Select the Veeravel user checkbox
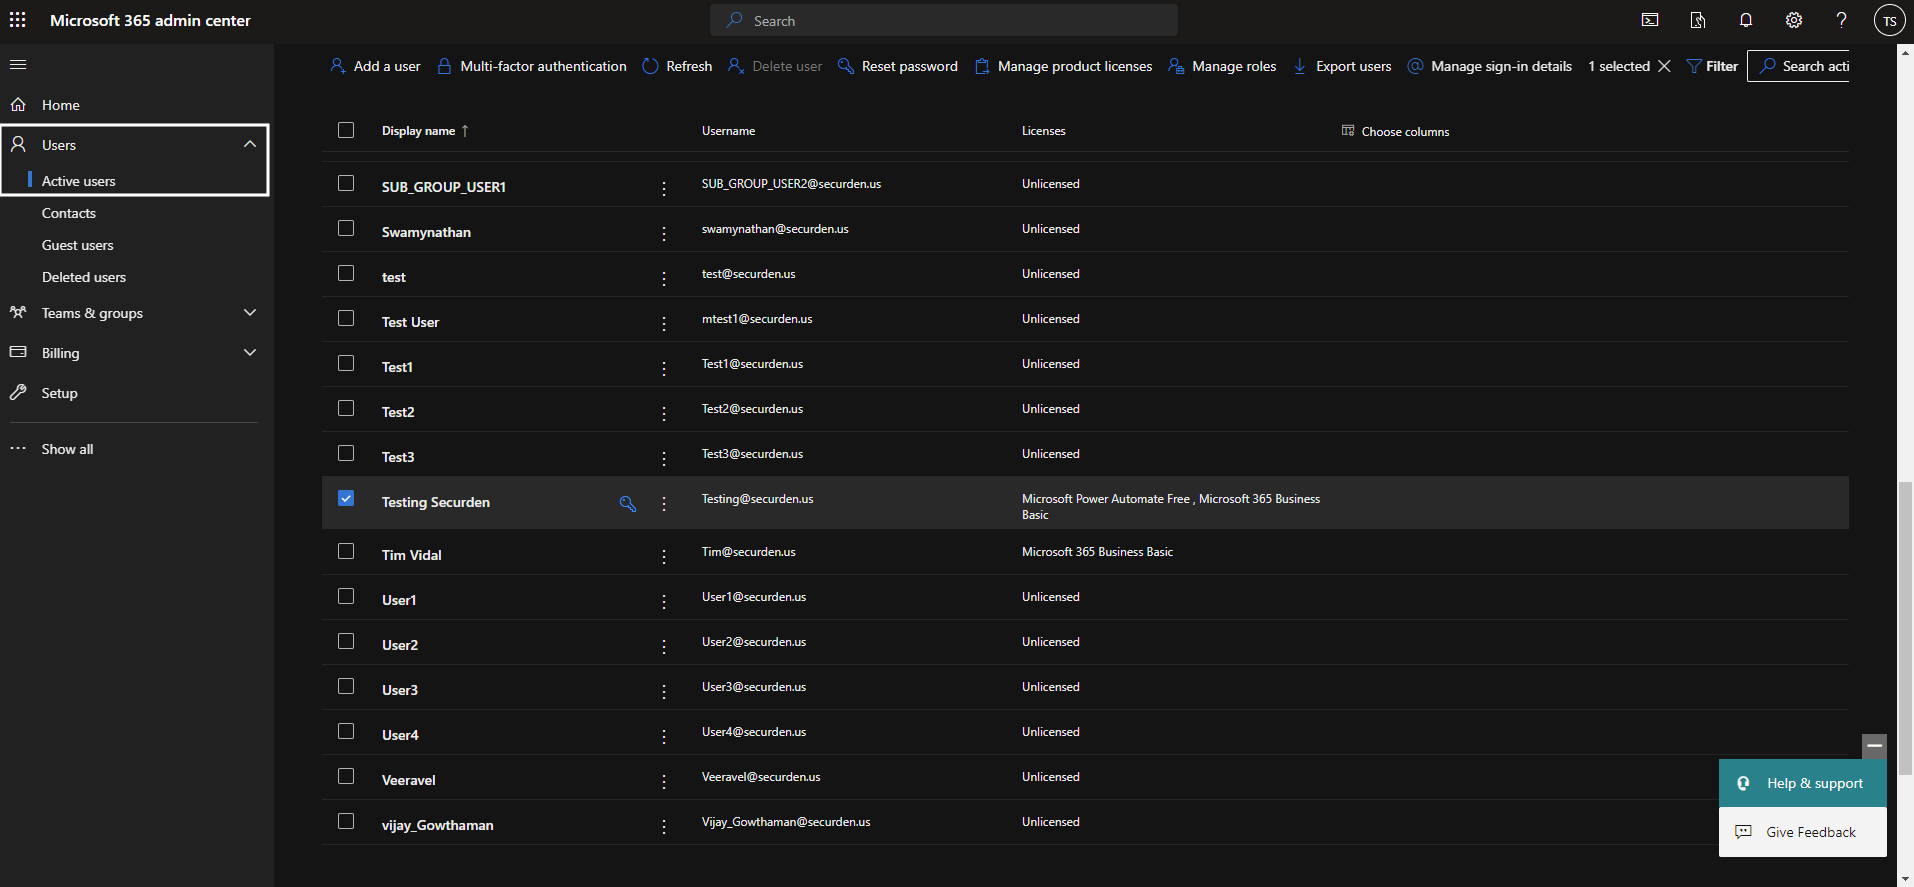The image size is (1914, 887). 346,776
